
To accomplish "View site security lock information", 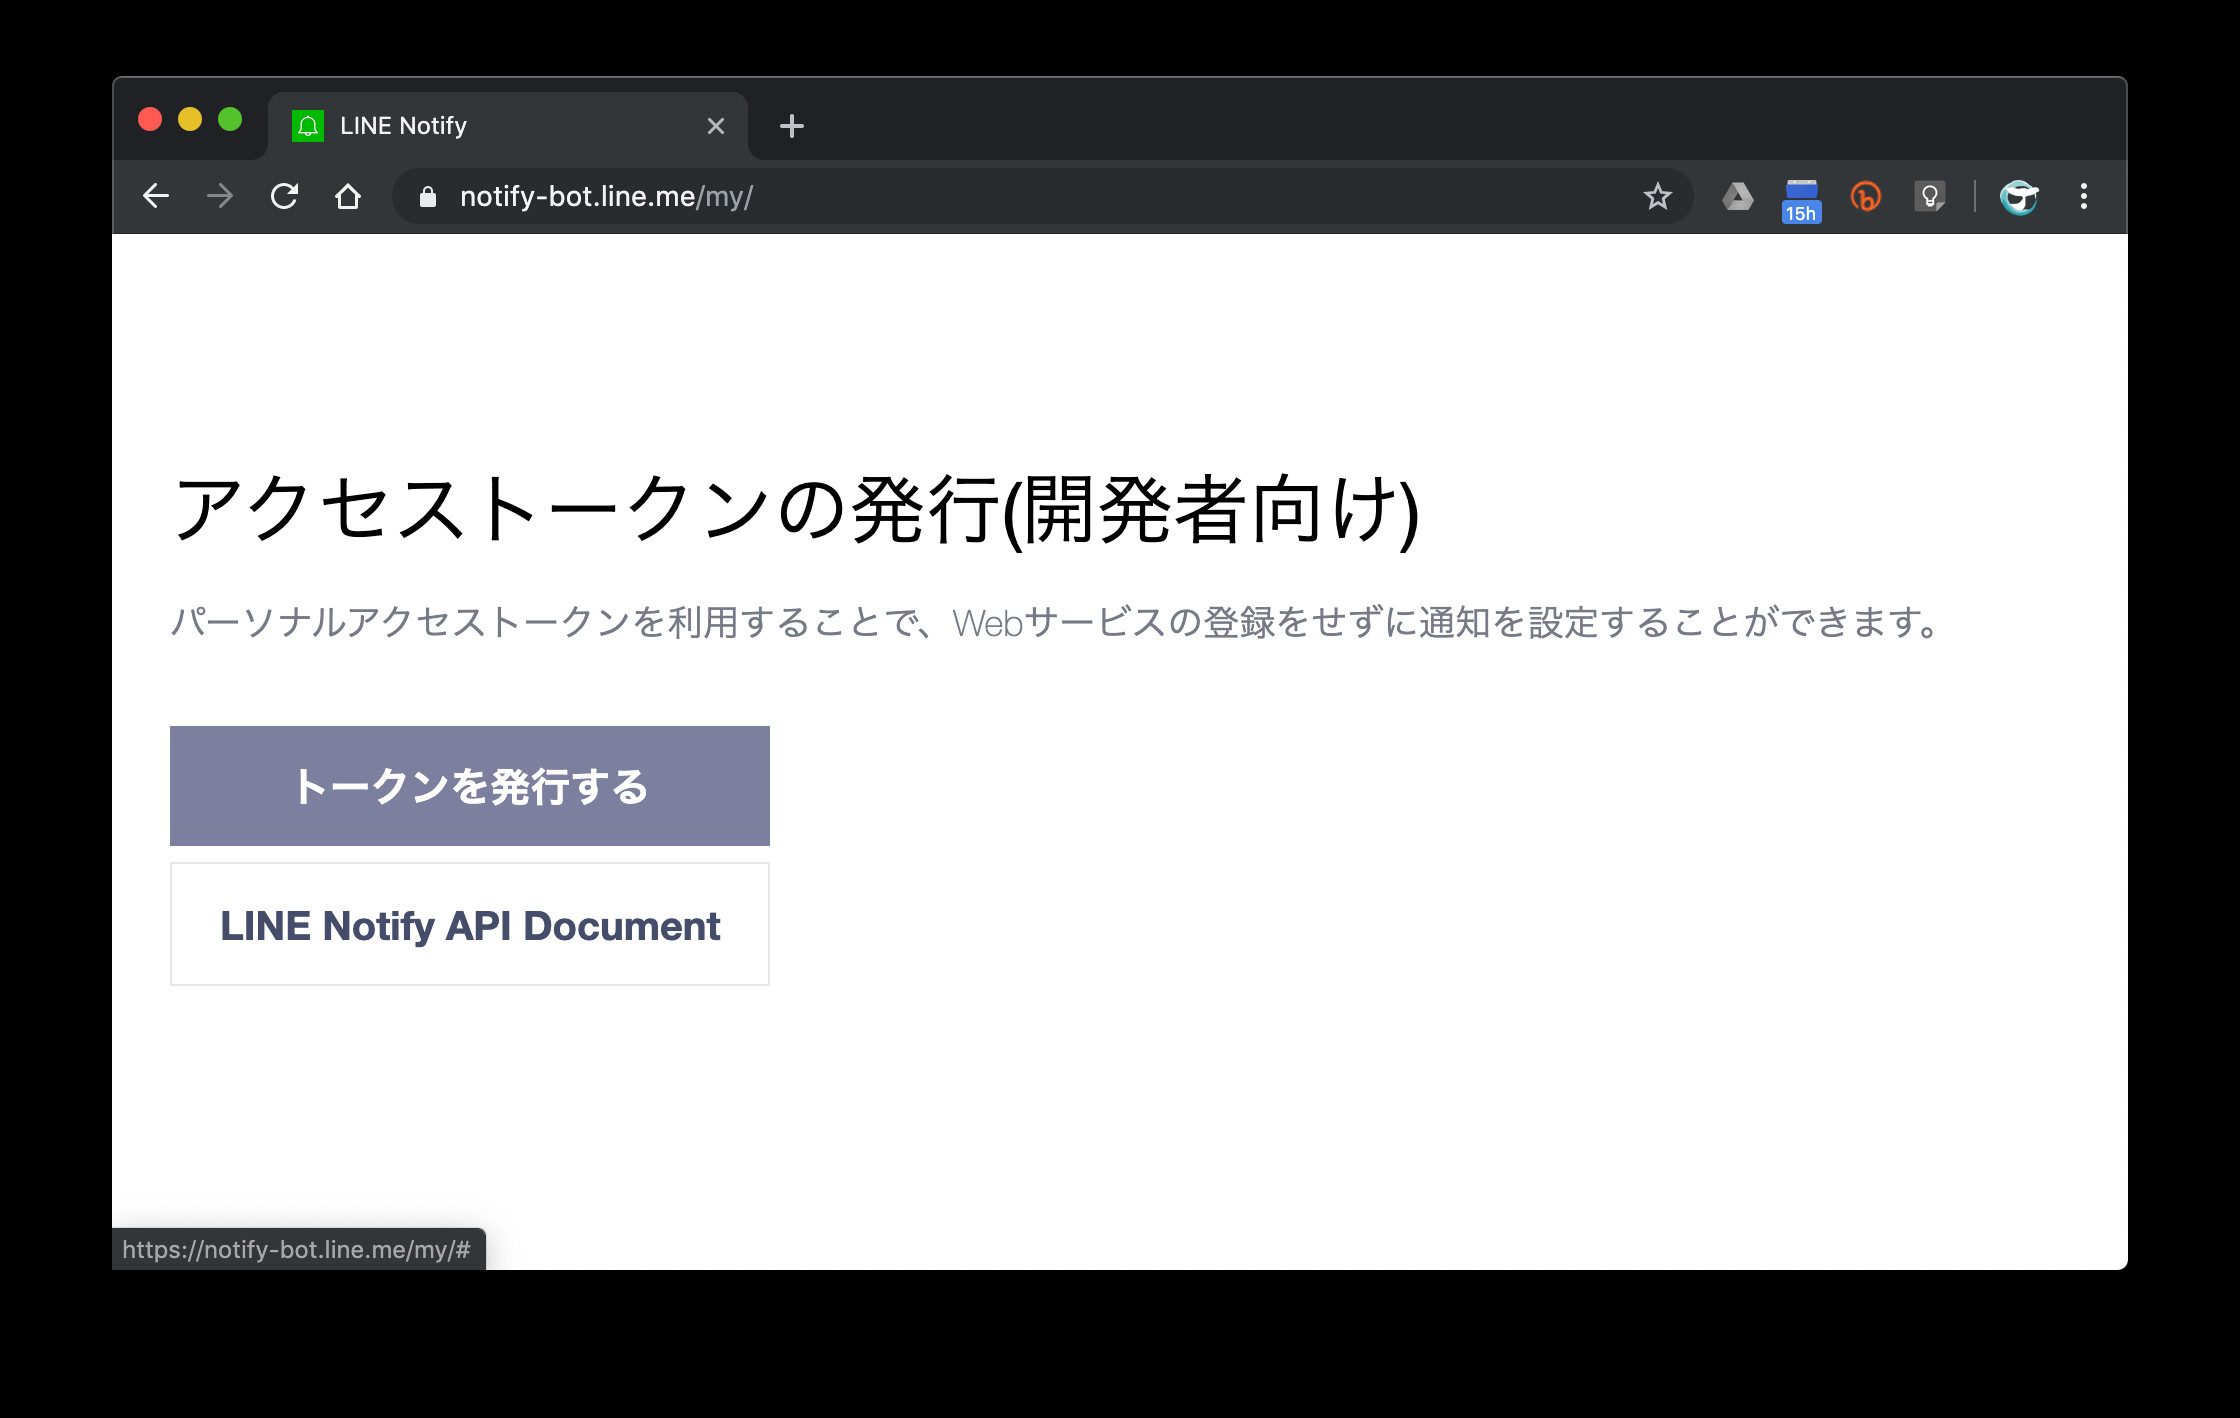I will (x=428, y=197).
